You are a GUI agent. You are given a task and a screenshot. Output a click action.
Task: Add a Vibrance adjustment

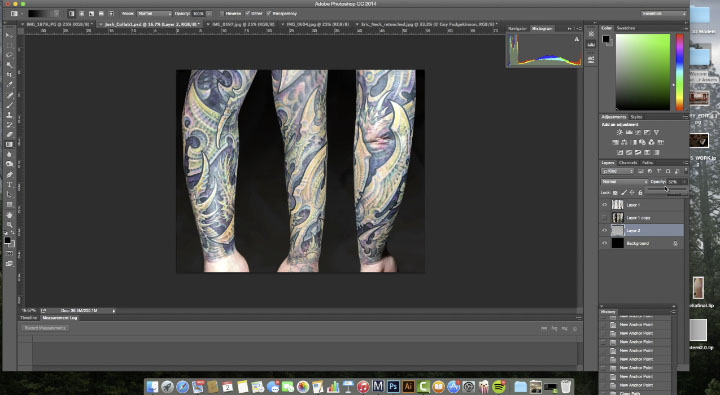pos(656,132)
